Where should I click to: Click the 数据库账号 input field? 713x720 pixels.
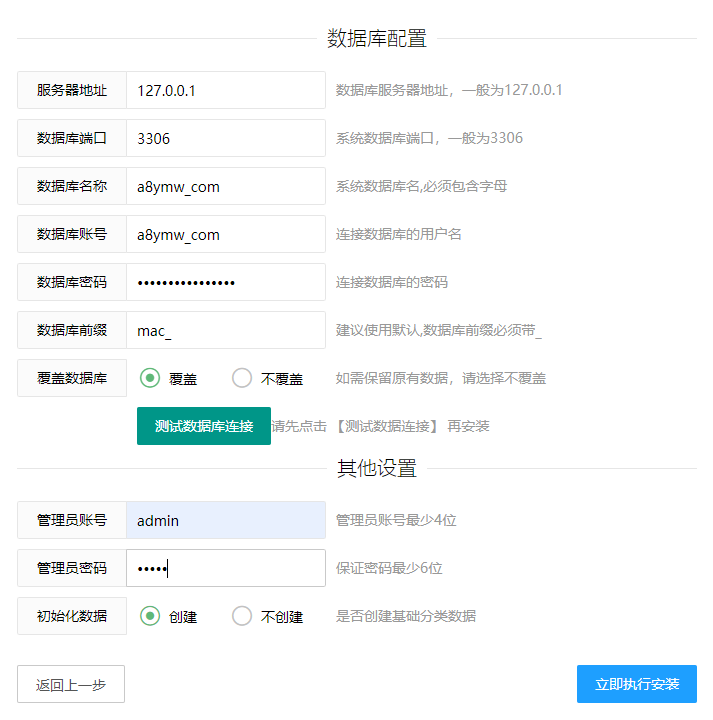pyautogui.click(x=226, y=234)
